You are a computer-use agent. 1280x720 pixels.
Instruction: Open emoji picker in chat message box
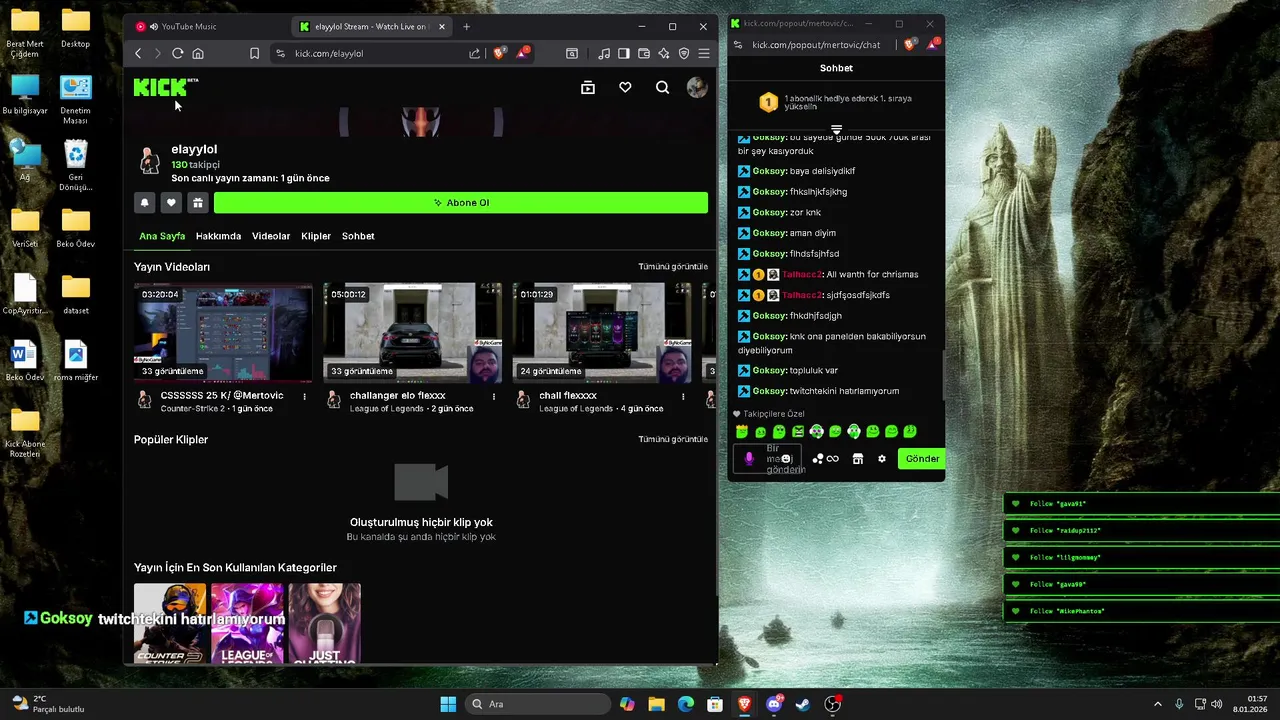tap(786, 459)
